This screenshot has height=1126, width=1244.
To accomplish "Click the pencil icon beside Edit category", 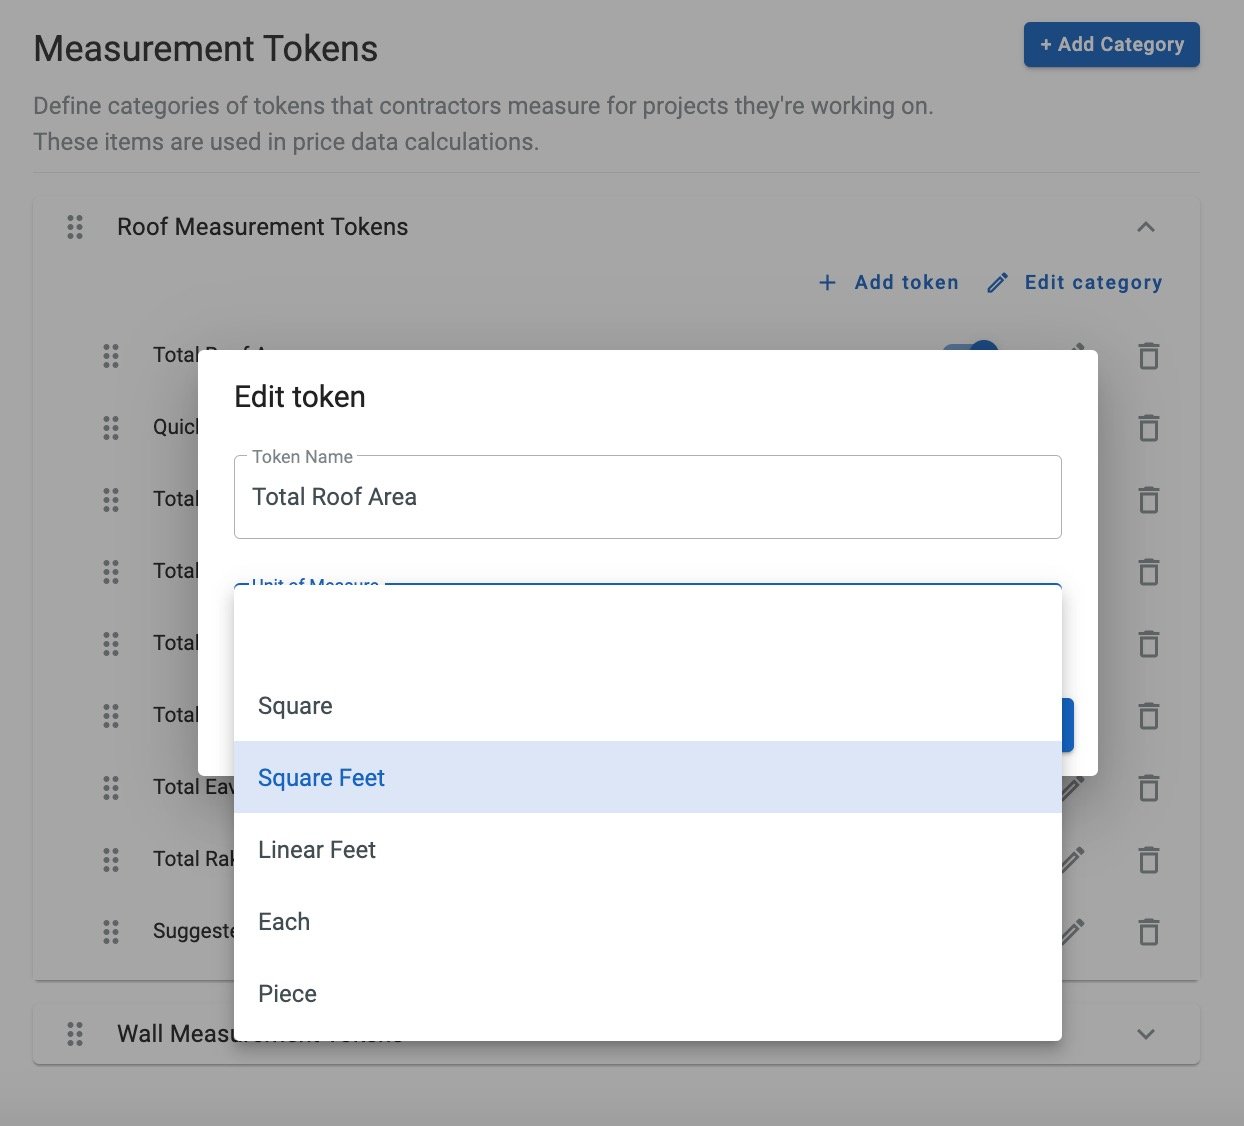I will tap(996, 282).
